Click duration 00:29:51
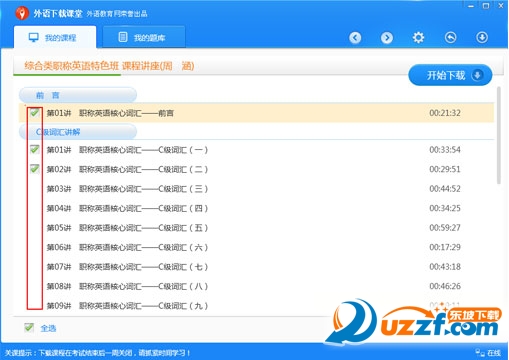This screenshot has height=360, width=509. [x=445, y=169]
